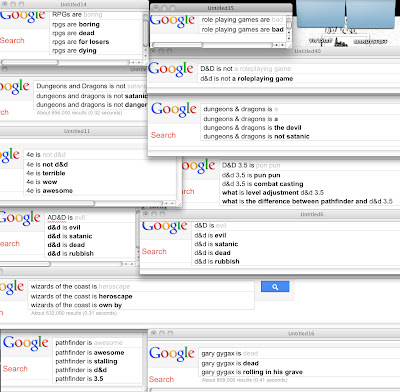Click vertical scrollbar of Untitled14 window
This screenshot has width=400, height=392.
145,33
